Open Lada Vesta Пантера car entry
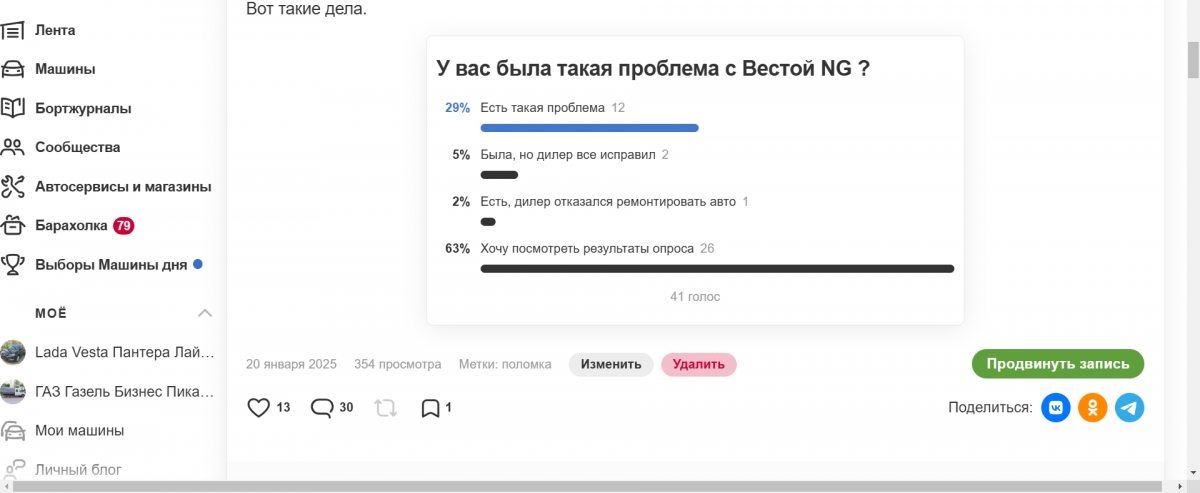This screenshot has width=1200, height=493. (124, 352)
